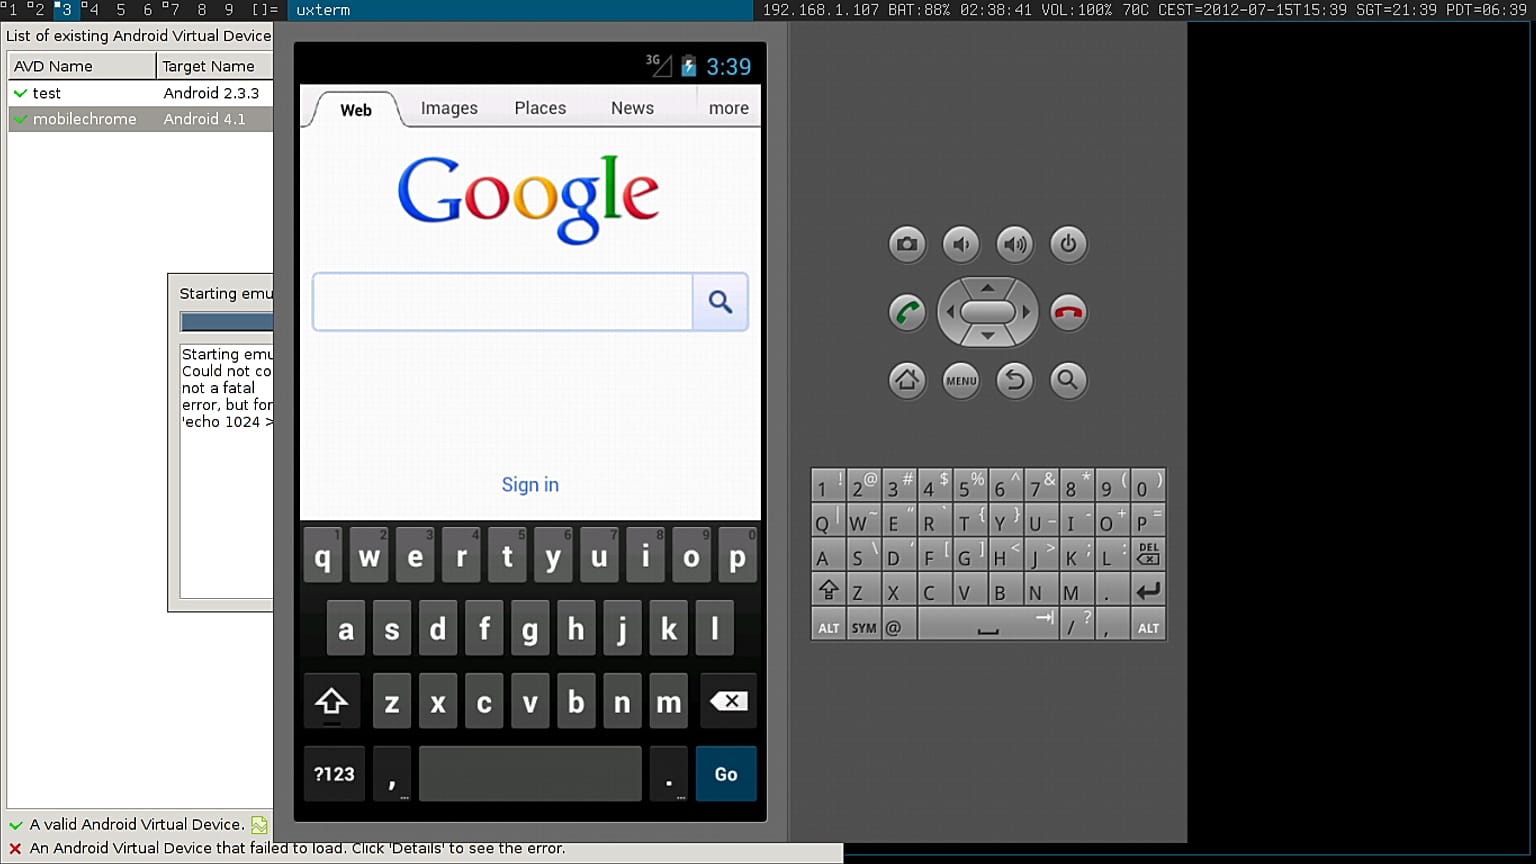This screenshot has height=864, width=1536.
Task: Click the hardware keyboard '0' key
Action: (1148, 485)
